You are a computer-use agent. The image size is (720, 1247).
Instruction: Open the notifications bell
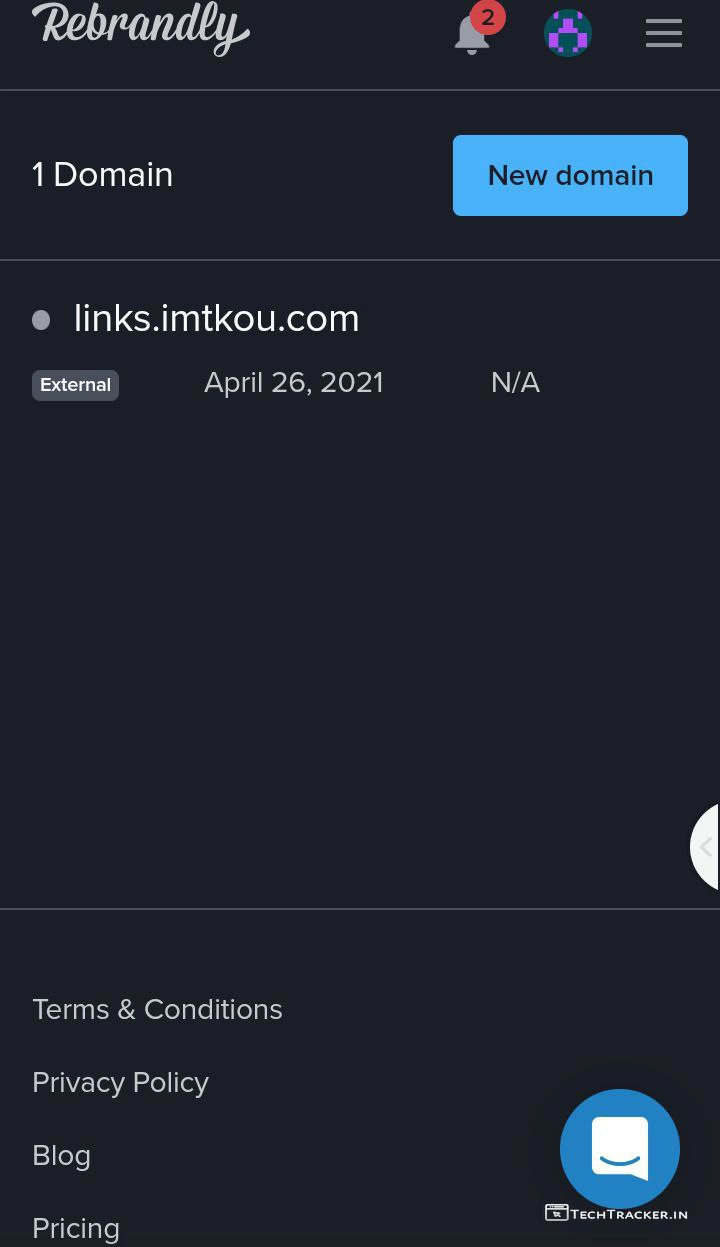(471, 36)
